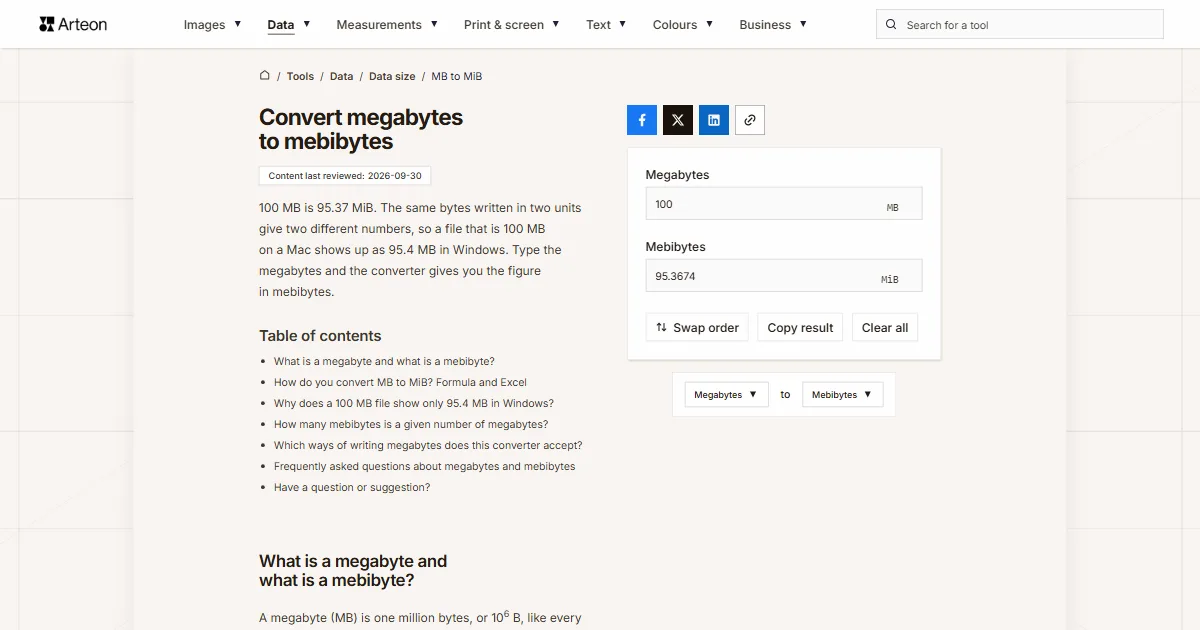The height and width of the screenshot is (630, 1200).
Task: Click 'Content last reviewed: 2026-09-30' badge
Action: click(345, 176)
